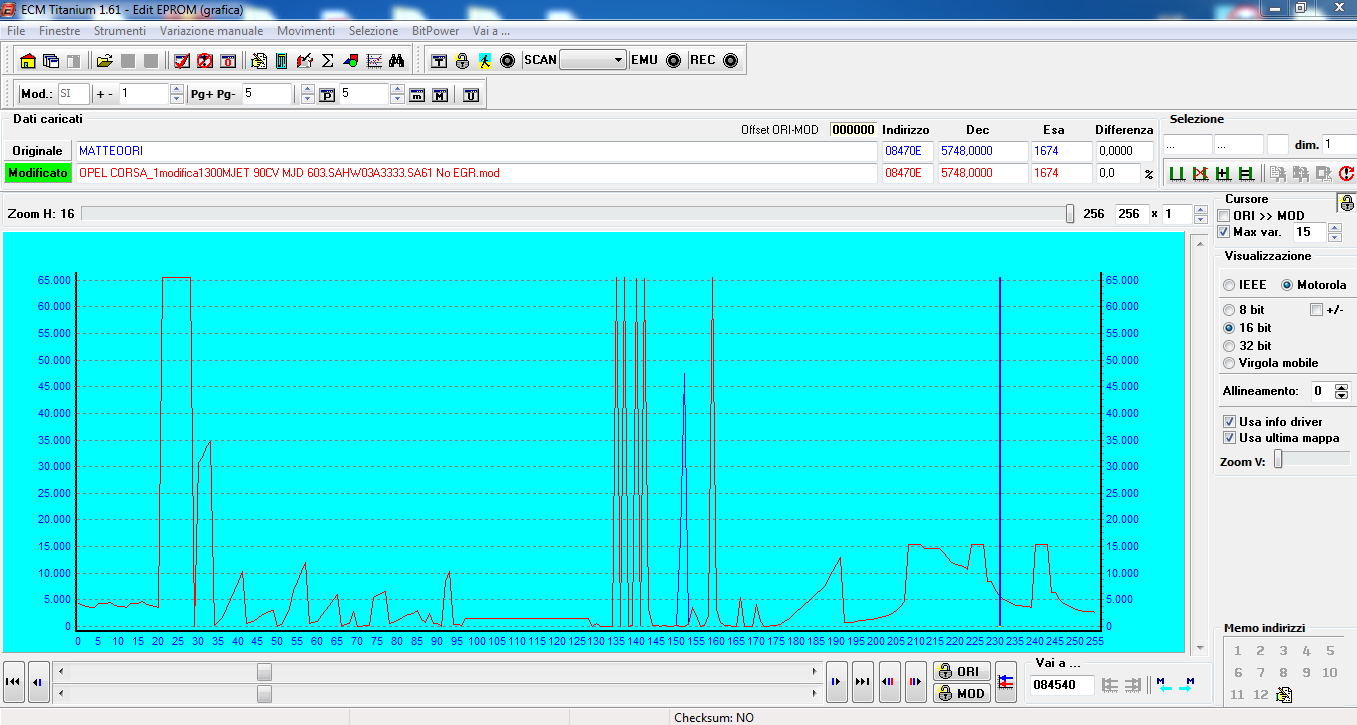Click the red-crossed selection icon in Selezione
The width and height of the screenshot is (1357, 725).
1200,174
